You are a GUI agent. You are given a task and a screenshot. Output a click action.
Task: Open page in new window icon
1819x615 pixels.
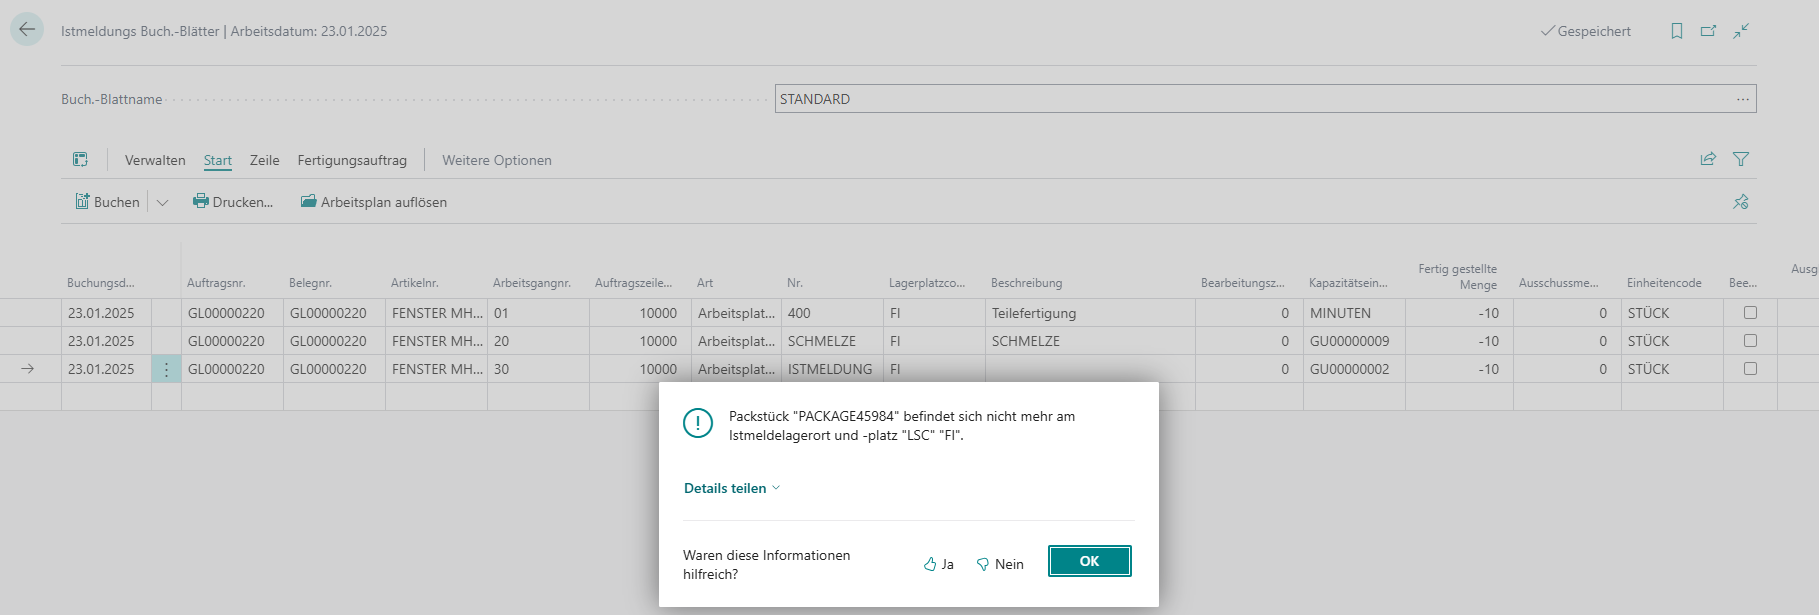(x=1708, y=31)
